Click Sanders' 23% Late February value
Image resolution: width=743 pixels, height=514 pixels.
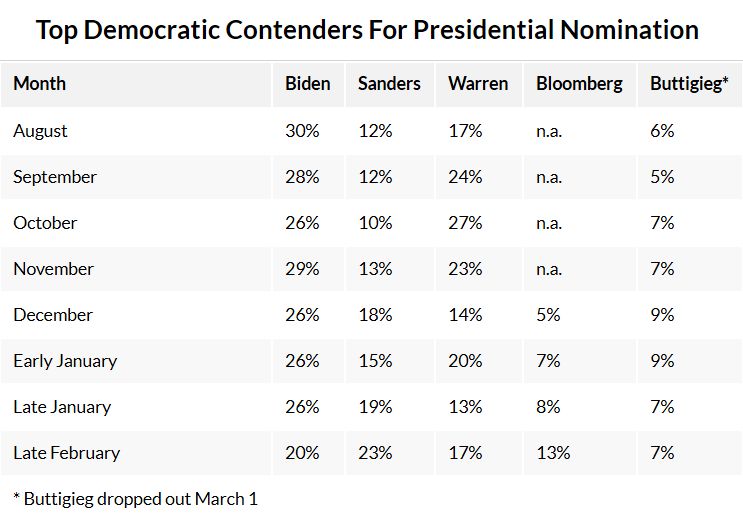coord(375,453)
